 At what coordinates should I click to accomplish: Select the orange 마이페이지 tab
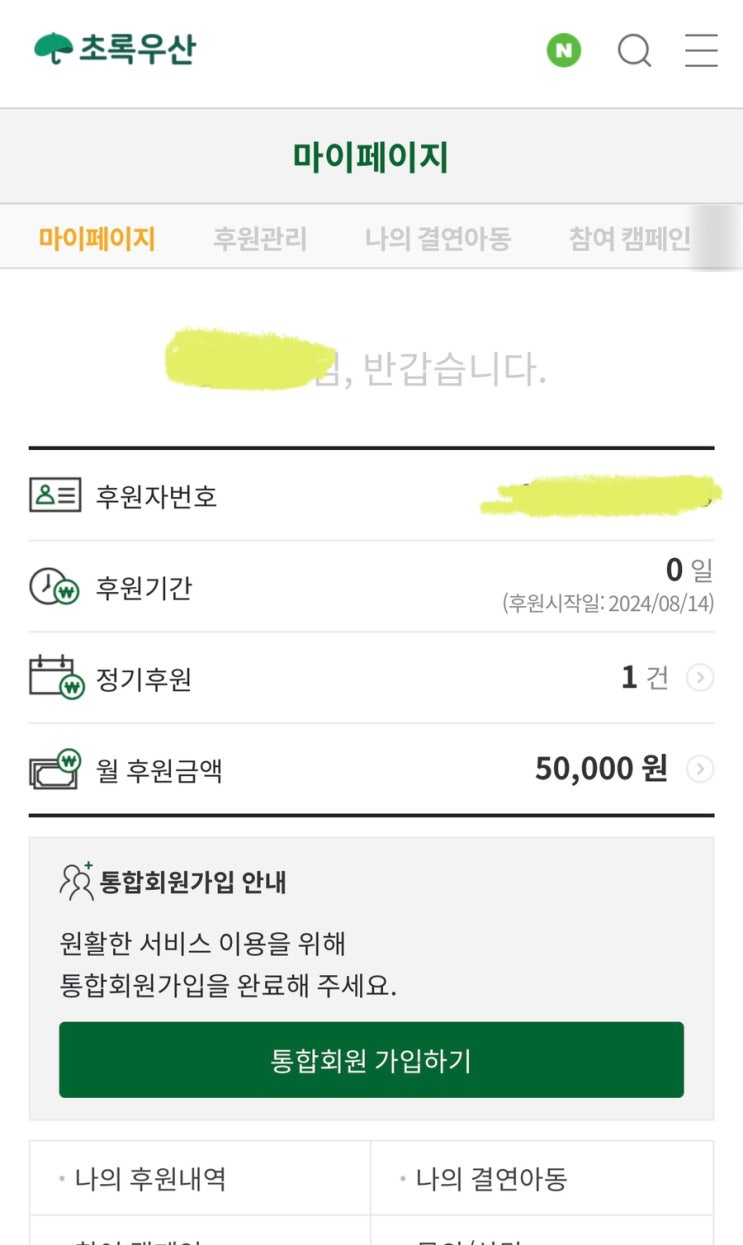(97, 239)
